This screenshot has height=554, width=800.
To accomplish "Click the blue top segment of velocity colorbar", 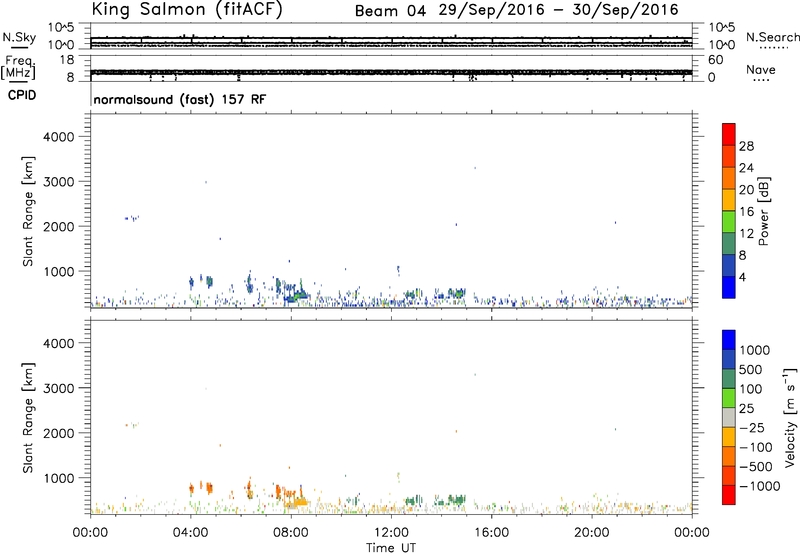I will pos(729,340).
